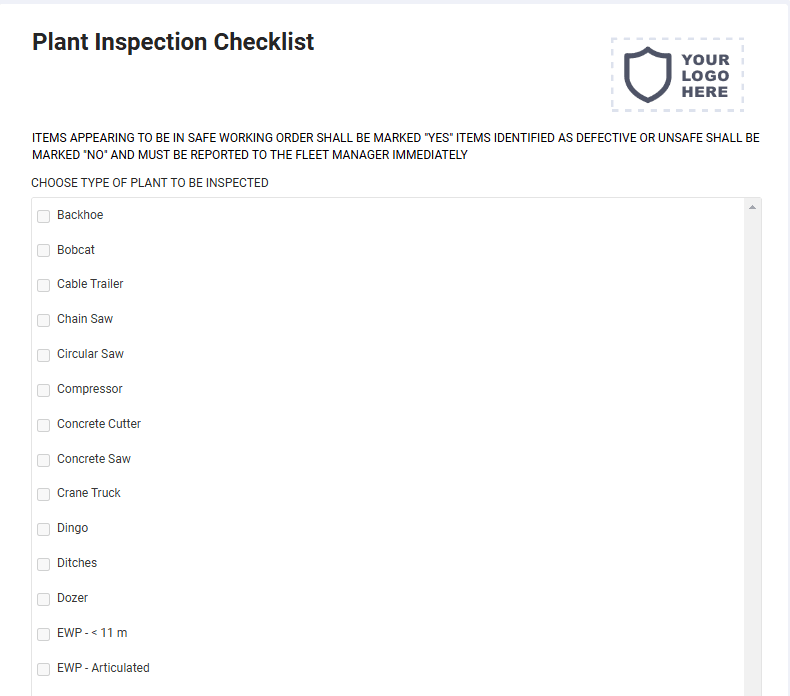Toggle the Compressor checkbox
The image size is (790, 696).
[44, 390]
